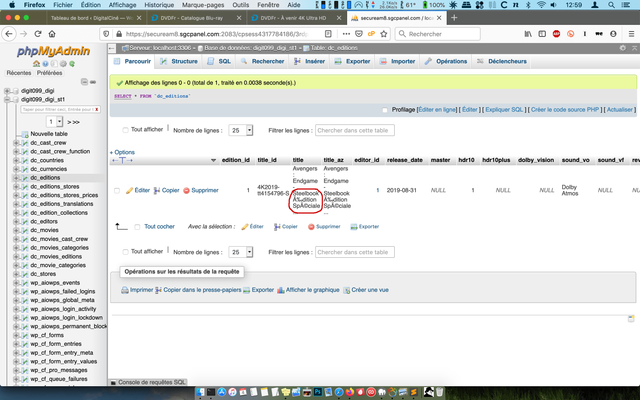Open the Opérations tab

click(x=446, y=61)
